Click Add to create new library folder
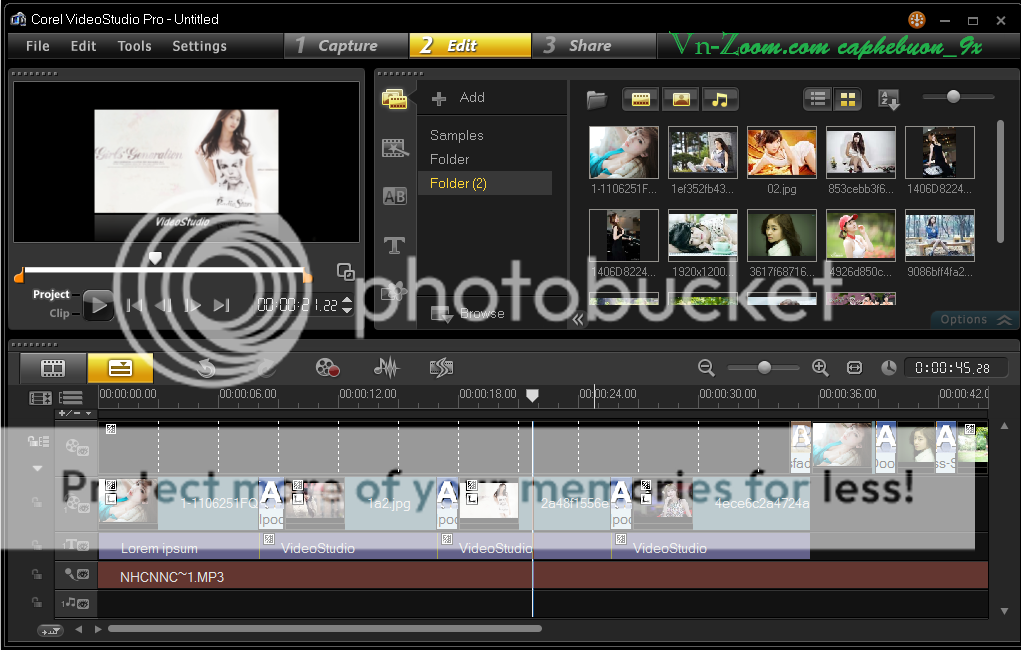The image size is (1021, 650). pyautogui.click(x=458, y=98)
